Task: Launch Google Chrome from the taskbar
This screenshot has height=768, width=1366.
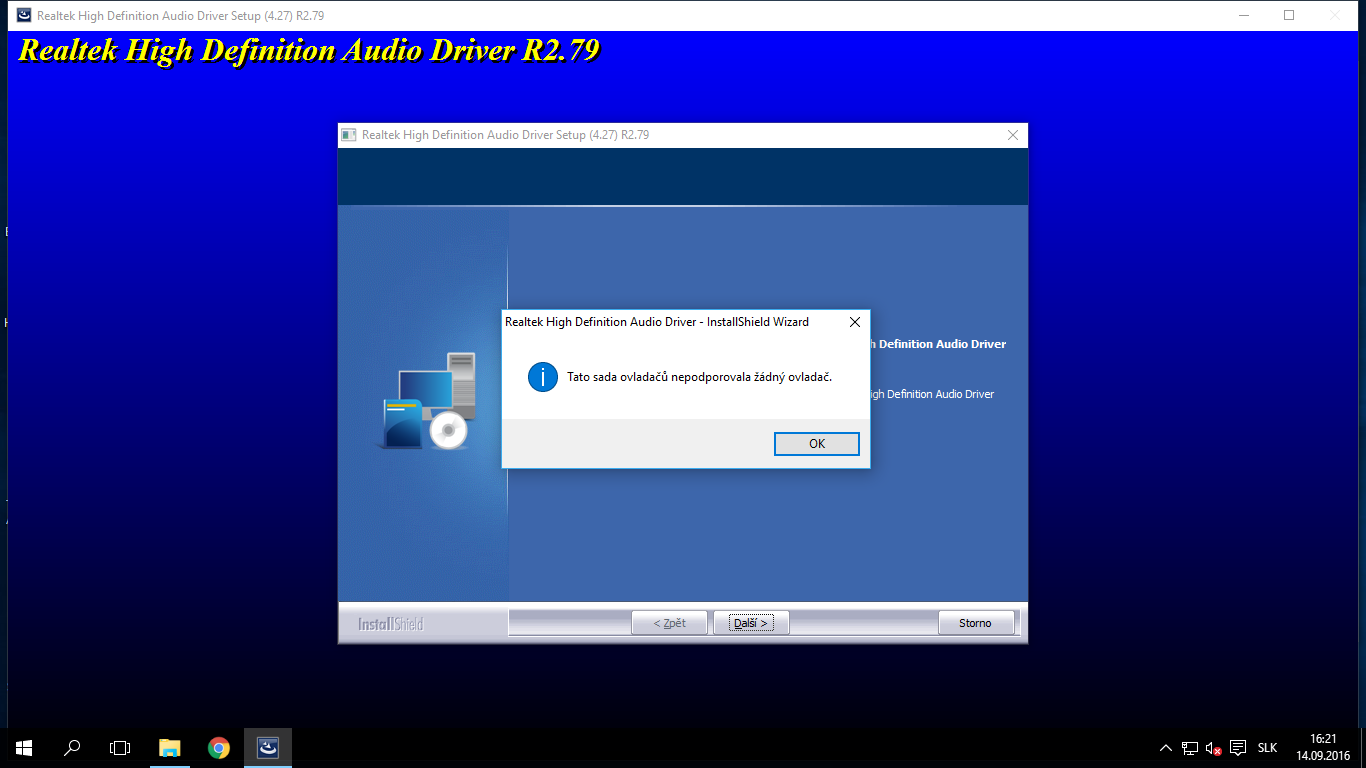Action: click(x=219, y=747)
